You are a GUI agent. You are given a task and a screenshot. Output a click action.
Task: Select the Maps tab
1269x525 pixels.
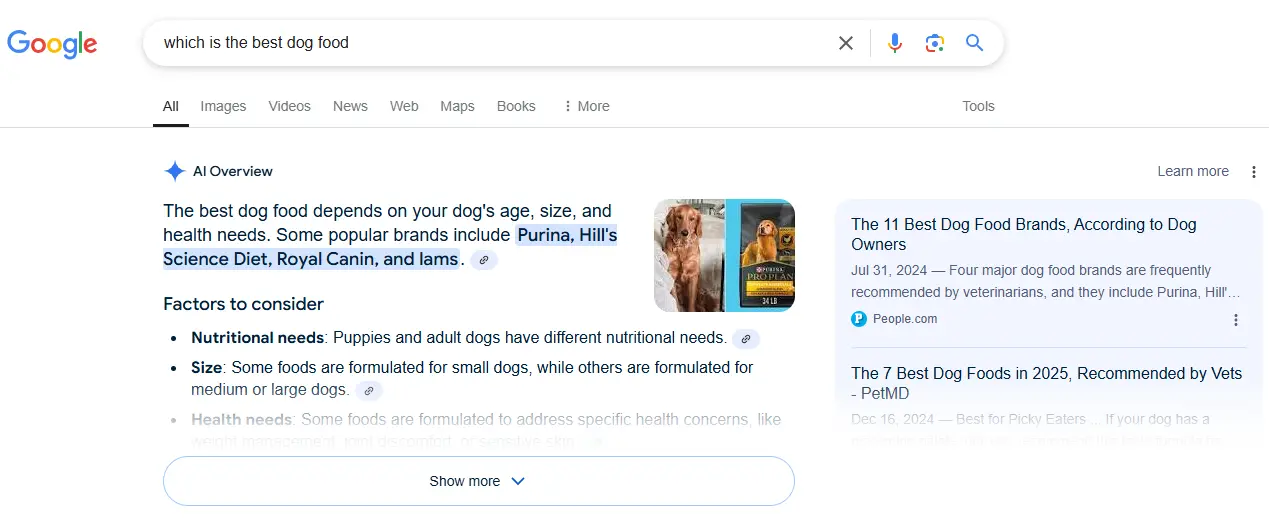(x=457, y=106)
